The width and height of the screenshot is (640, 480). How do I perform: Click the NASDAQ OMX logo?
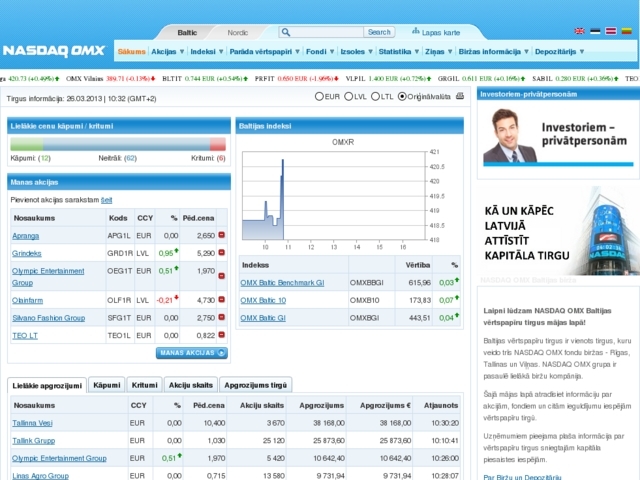point(56,50)
